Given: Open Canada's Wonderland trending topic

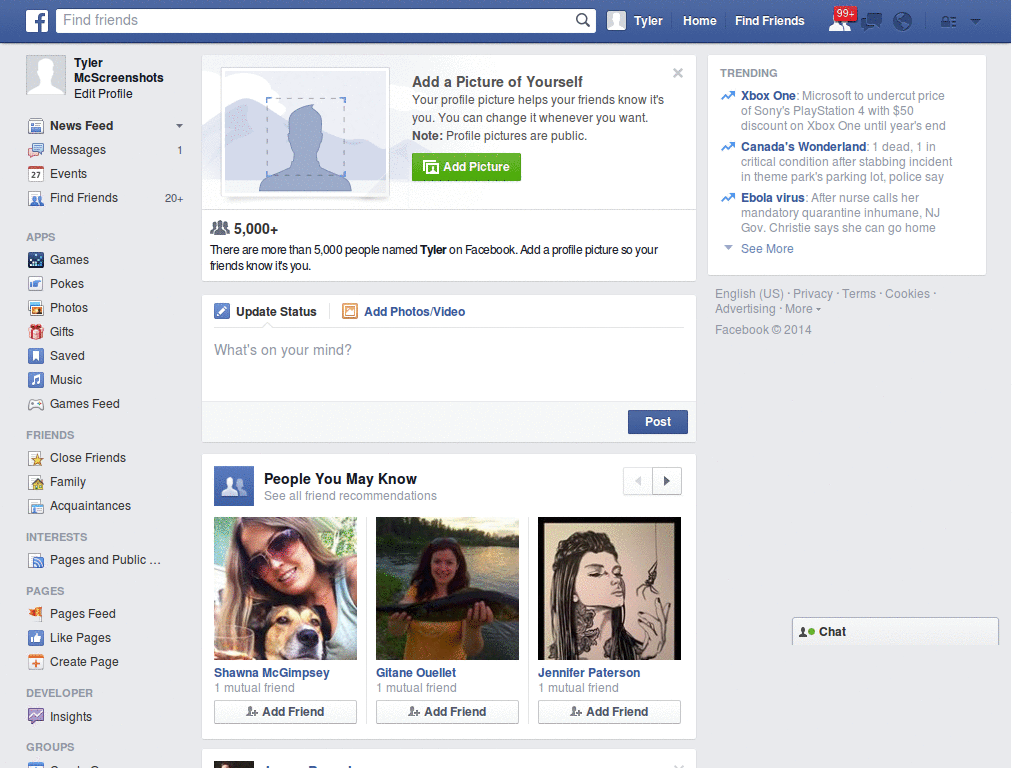Looking at the screenshot, I should click(x=803, y=147).
